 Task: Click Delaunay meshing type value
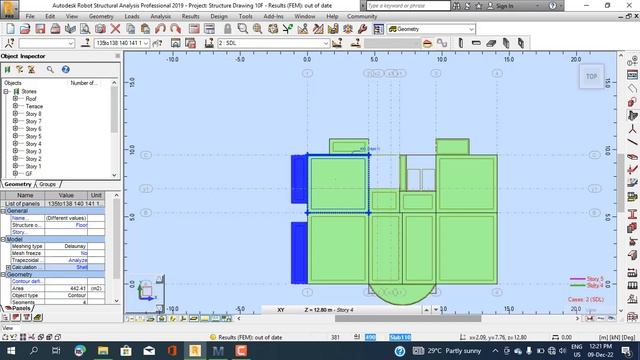coord(66,246)
